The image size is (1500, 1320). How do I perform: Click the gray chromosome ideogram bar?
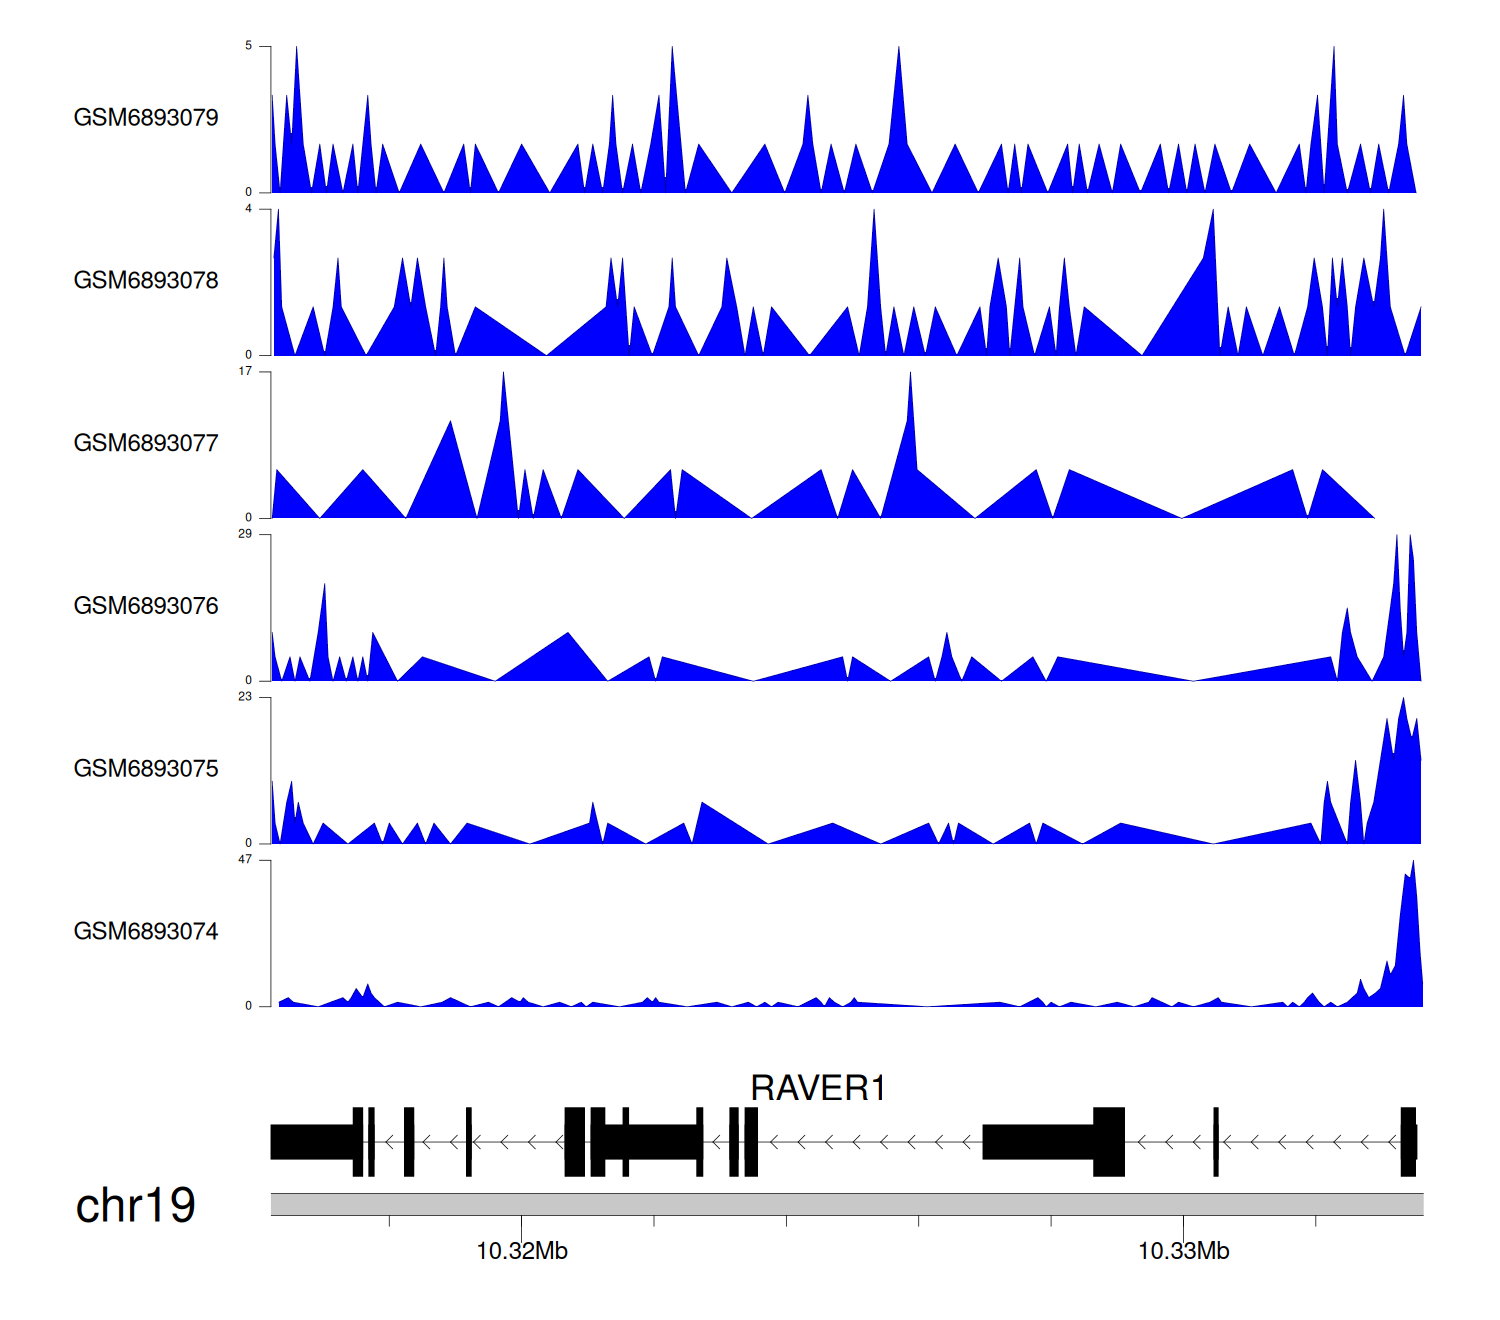click(846, 1204)
